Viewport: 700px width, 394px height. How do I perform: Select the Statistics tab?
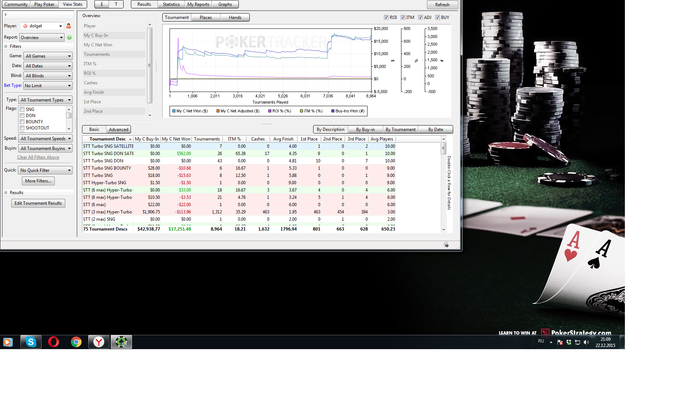[x=171, y=4]
